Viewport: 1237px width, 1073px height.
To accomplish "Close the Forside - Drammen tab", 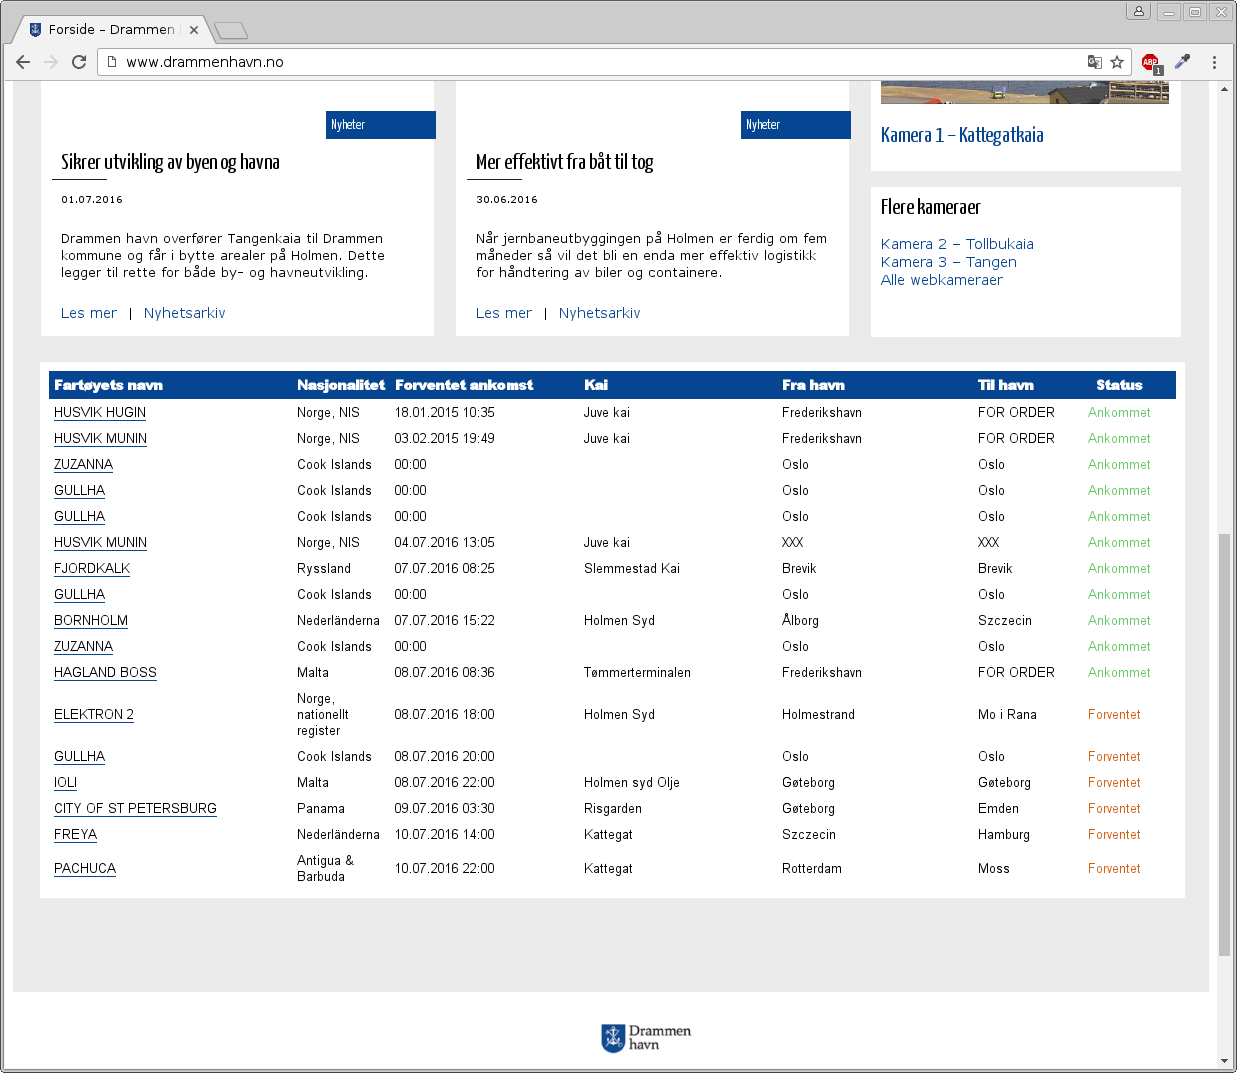I will click(194, 30).
